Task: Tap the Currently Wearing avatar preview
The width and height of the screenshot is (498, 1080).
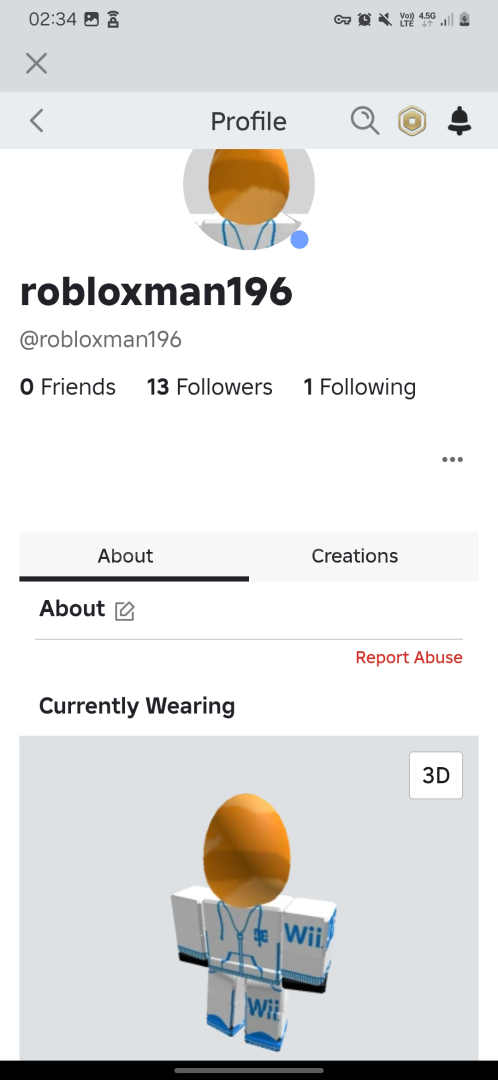Action: [x=249, y=898]
